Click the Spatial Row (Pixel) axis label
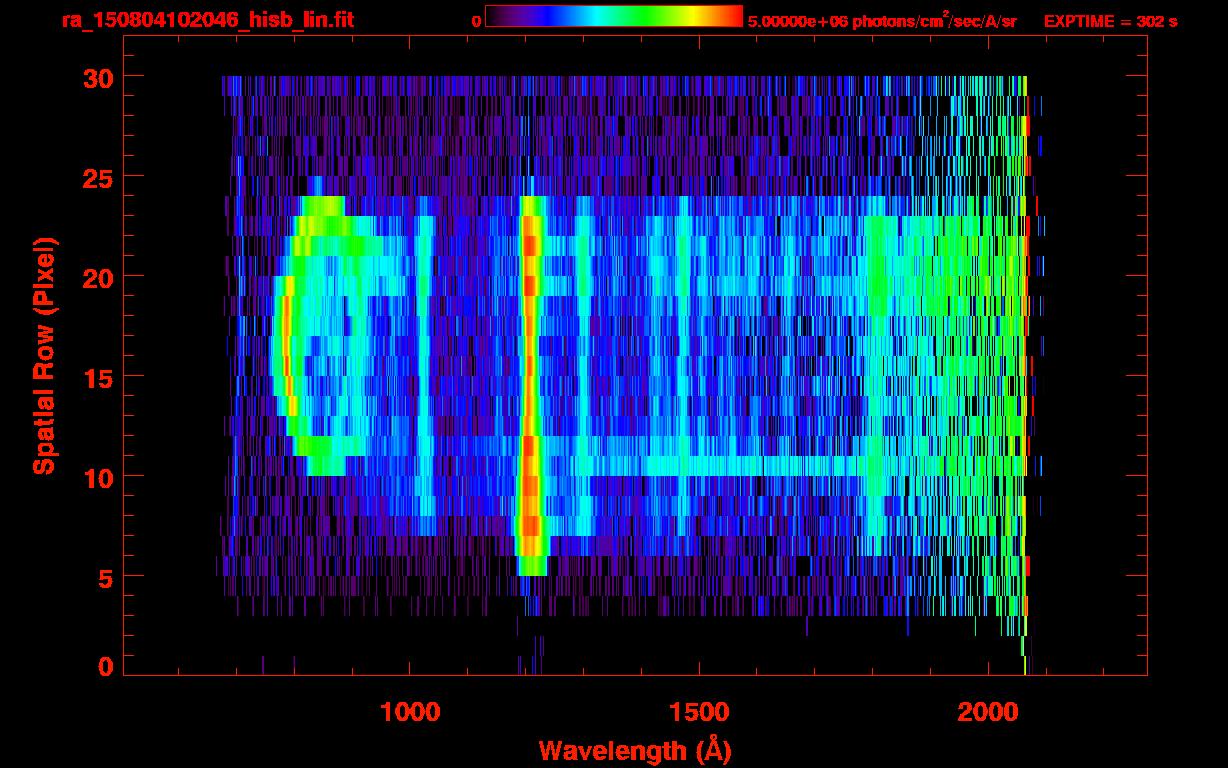 [x=44, y=355]
